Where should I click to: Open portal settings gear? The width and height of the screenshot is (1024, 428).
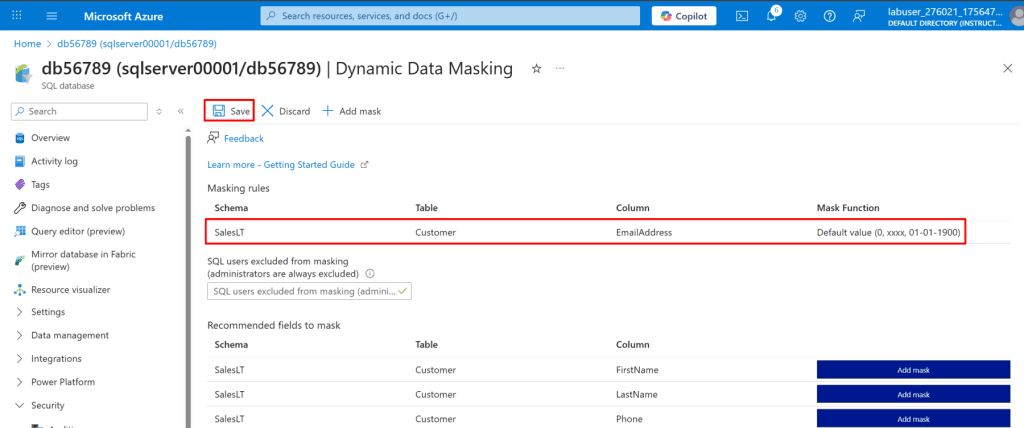click(x=800, y=16)
